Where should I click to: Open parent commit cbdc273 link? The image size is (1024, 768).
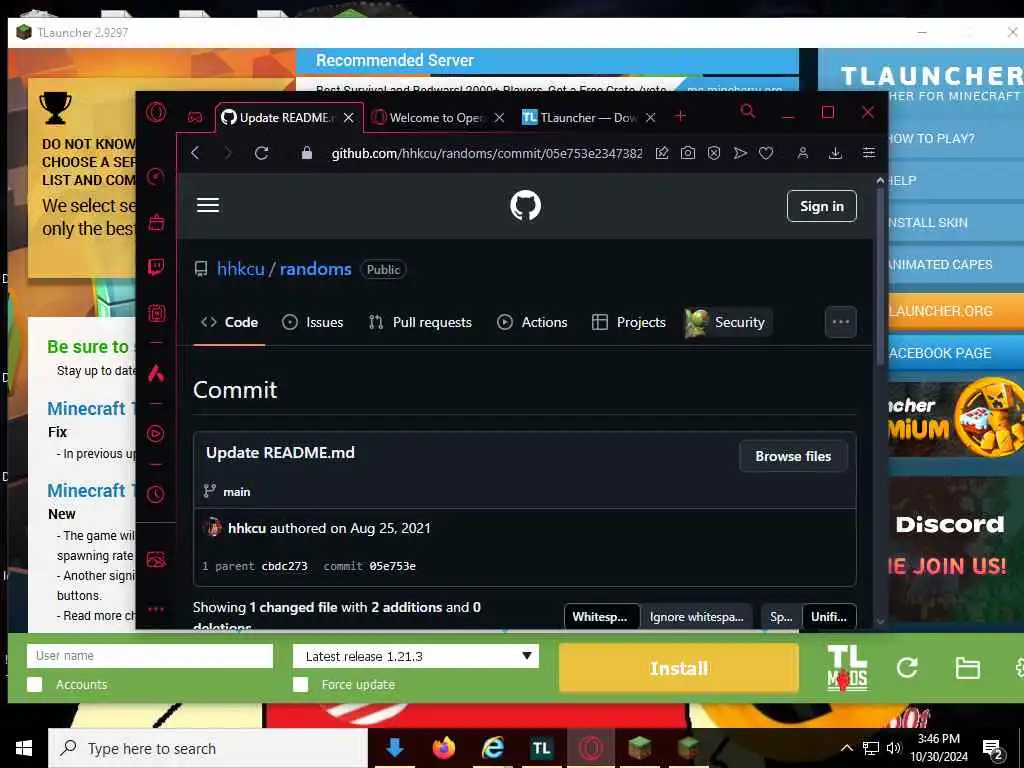tap(284, 566)
